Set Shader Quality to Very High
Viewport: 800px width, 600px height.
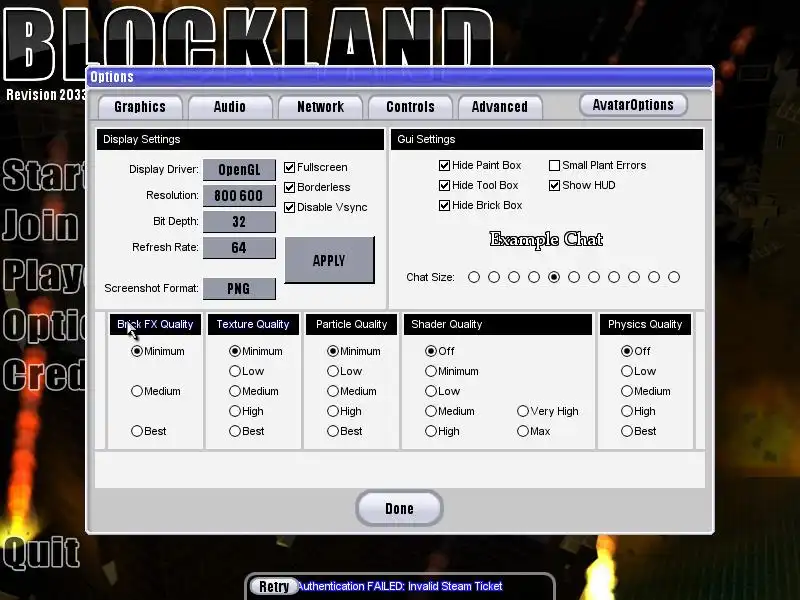coord(522,411)
